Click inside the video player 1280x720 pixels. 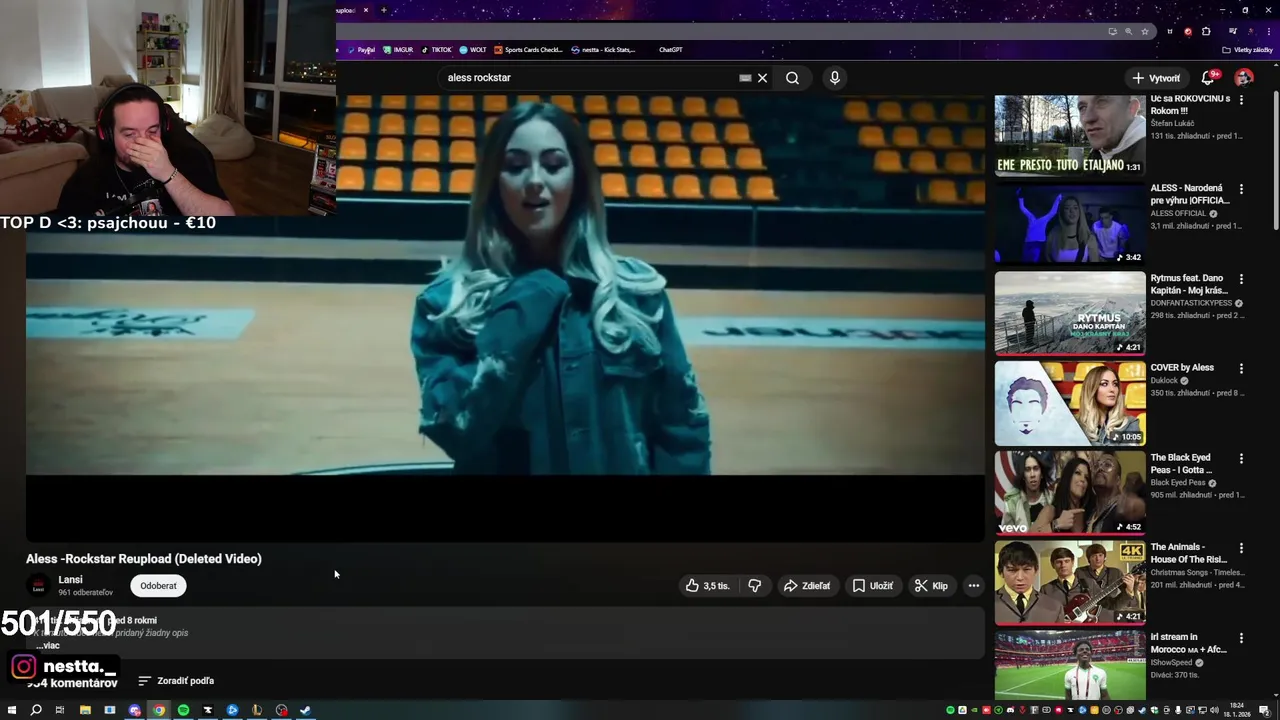(505, 318)
